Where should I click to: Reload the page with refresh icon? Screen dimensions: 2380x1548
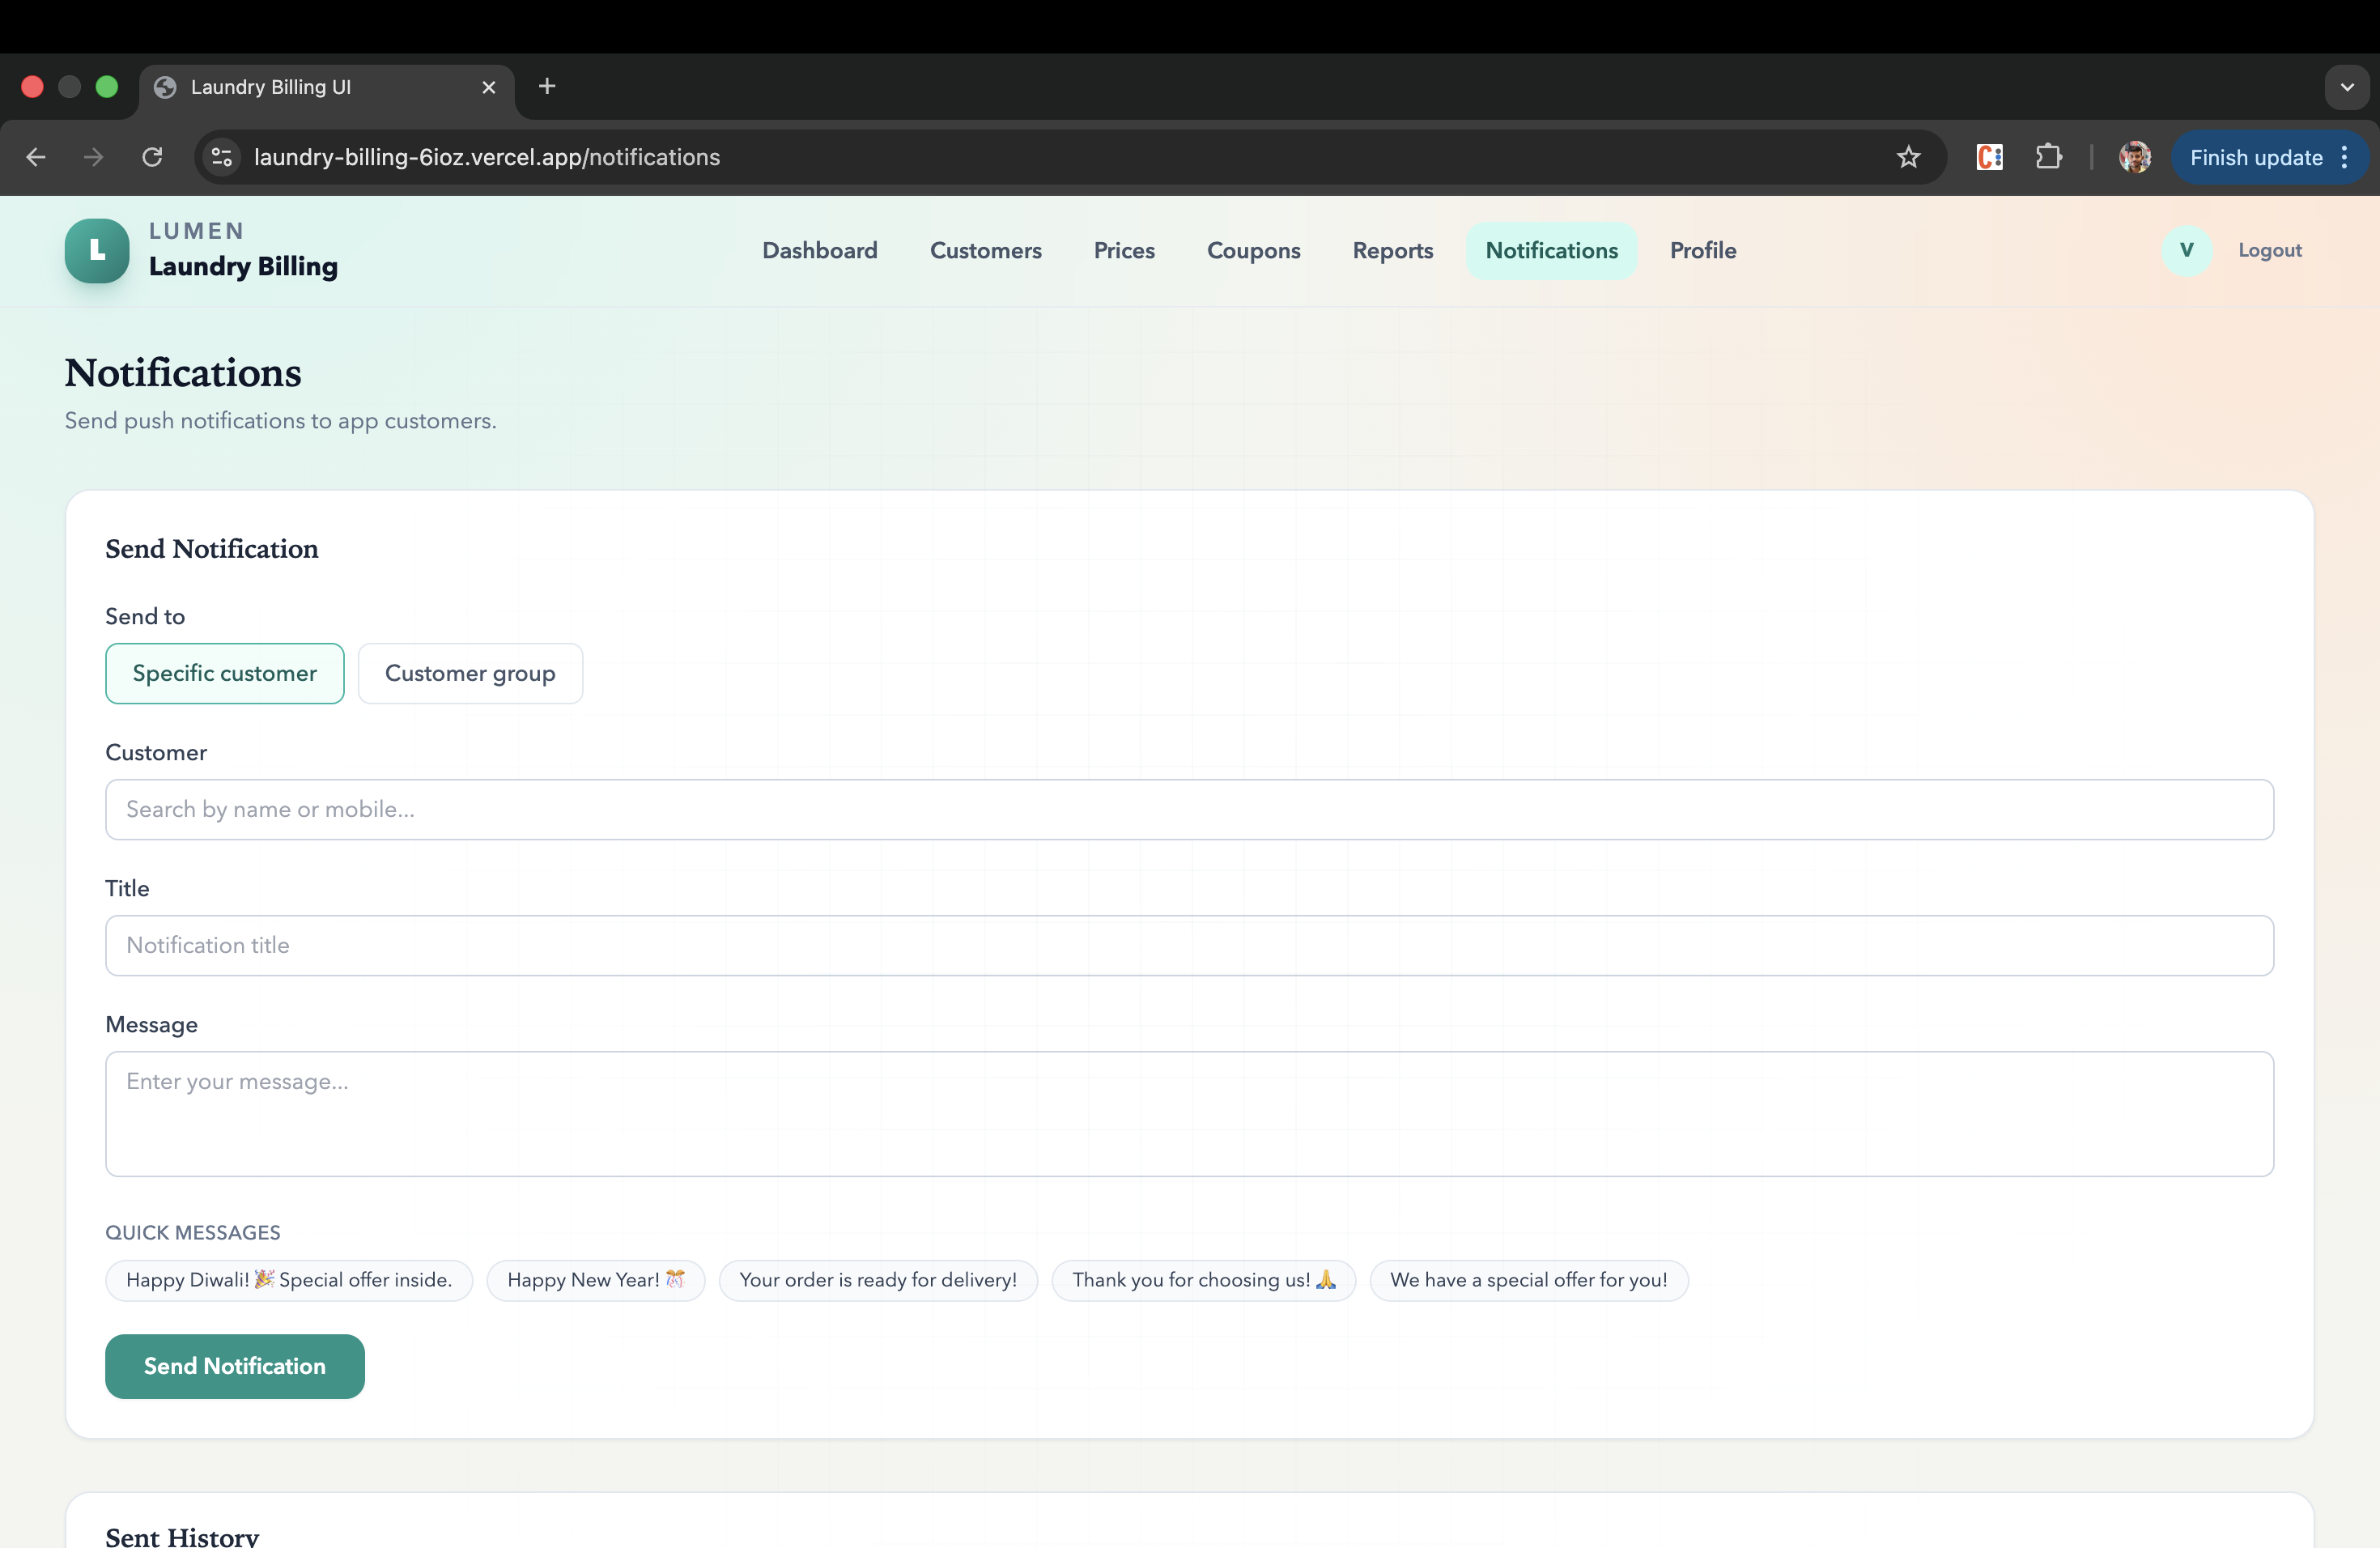pyautogui.click(x=152, y=157)
